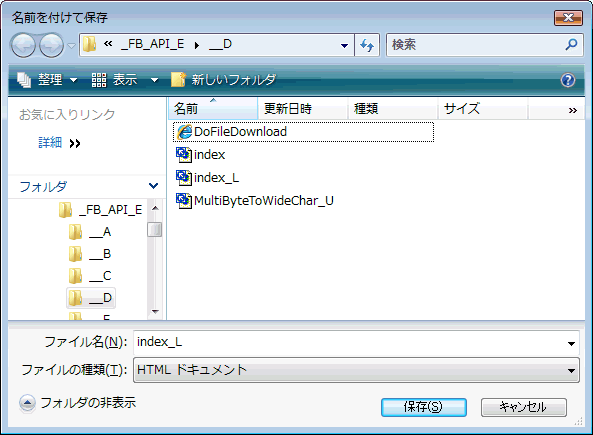Open the address bar path dropdown arrow
The width and height of the screenshot is (593, 435).
tap(344, 45)
